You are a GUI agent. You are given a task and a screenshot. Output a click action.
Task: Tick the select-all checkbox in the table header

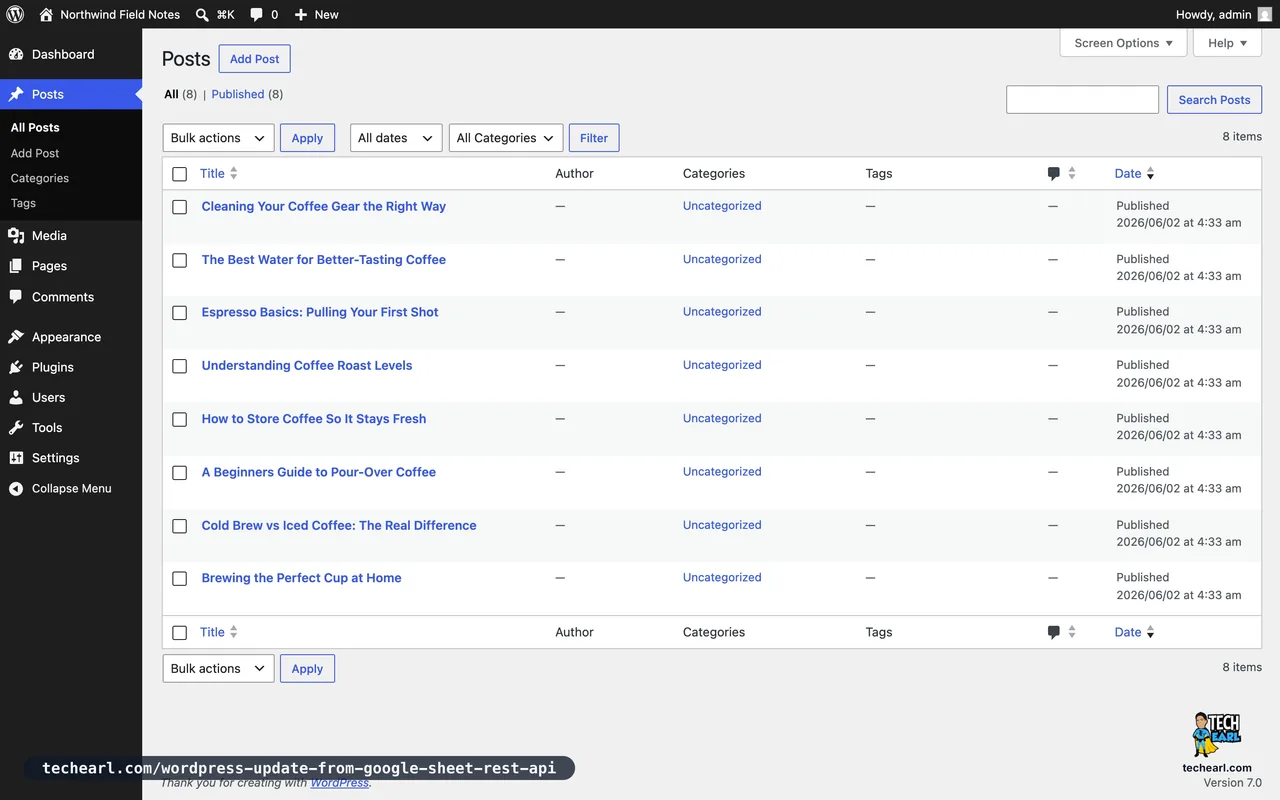pos(180,174)
